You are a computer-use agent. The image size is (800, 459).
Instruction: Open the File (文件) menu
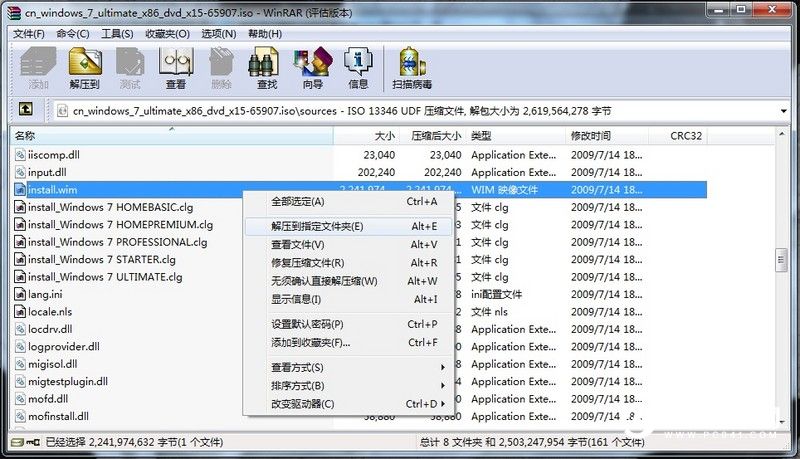click(29, 34)
